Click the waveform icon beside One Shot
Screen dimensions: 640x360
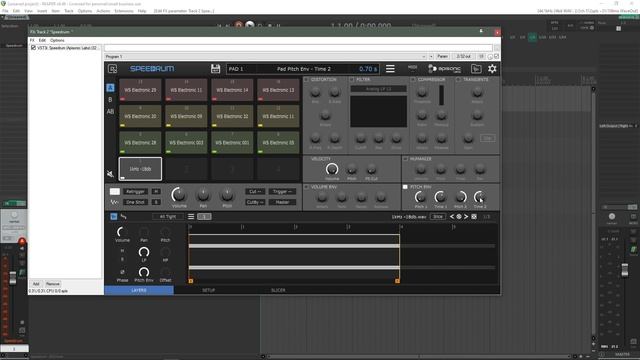pos(114,202)
